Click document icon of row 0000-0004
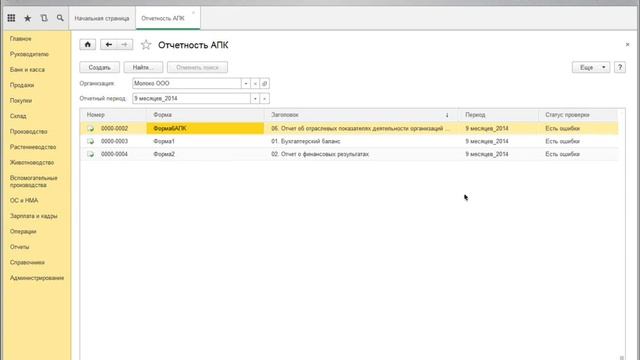 (x=91, y=154)
